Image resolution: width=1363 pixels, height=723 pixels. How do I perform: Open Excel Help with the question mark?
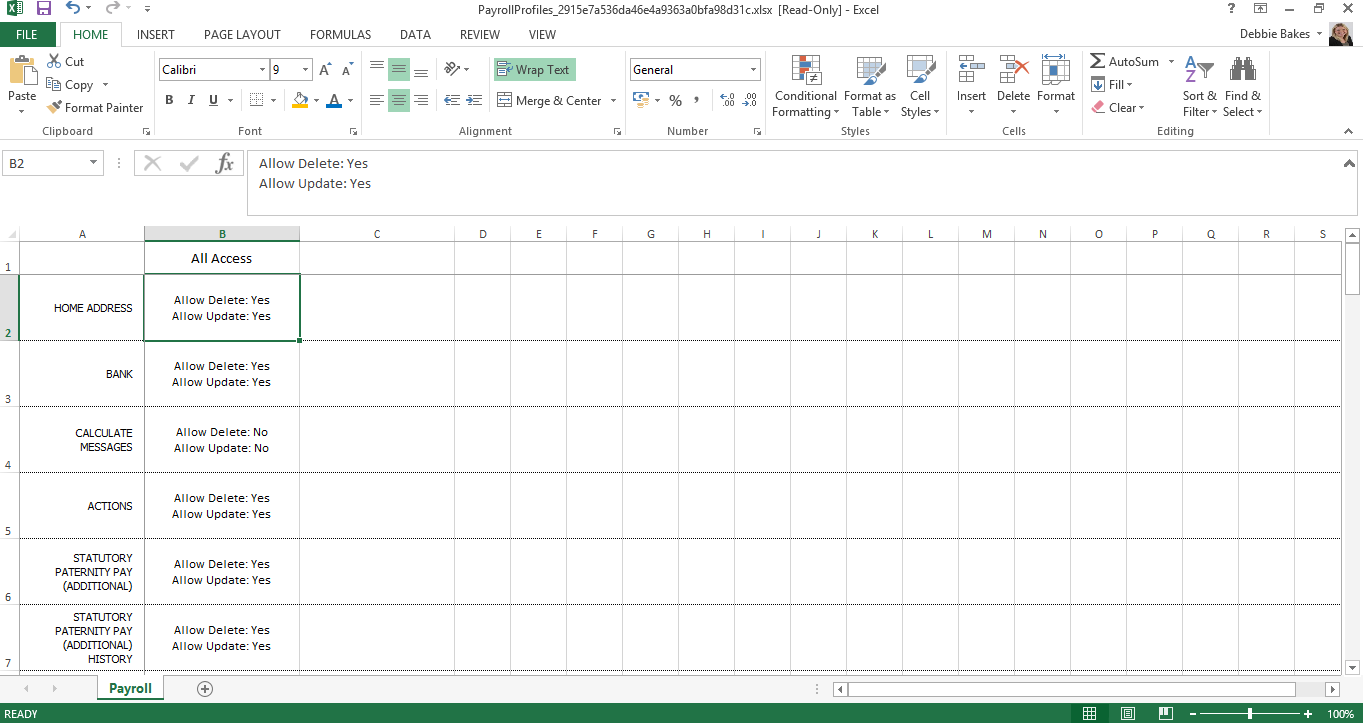[1231, 8]
